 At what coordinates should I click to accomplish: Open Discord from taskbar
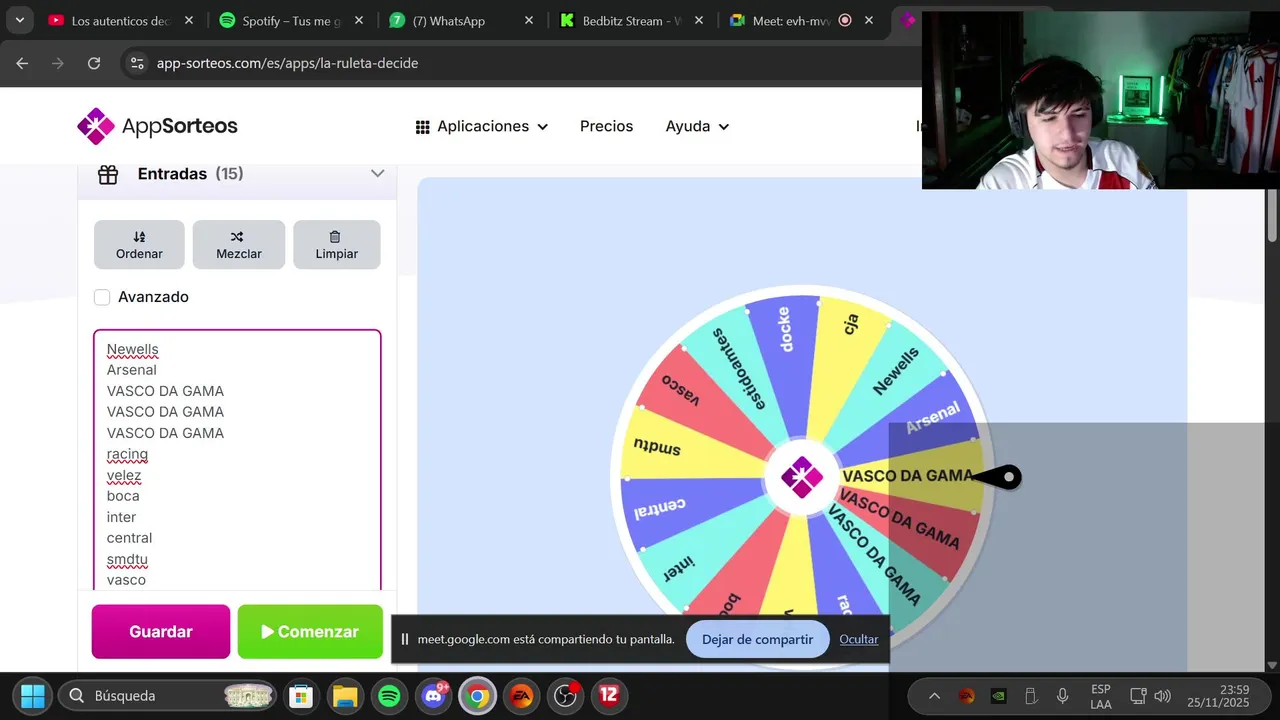(433, 696)
